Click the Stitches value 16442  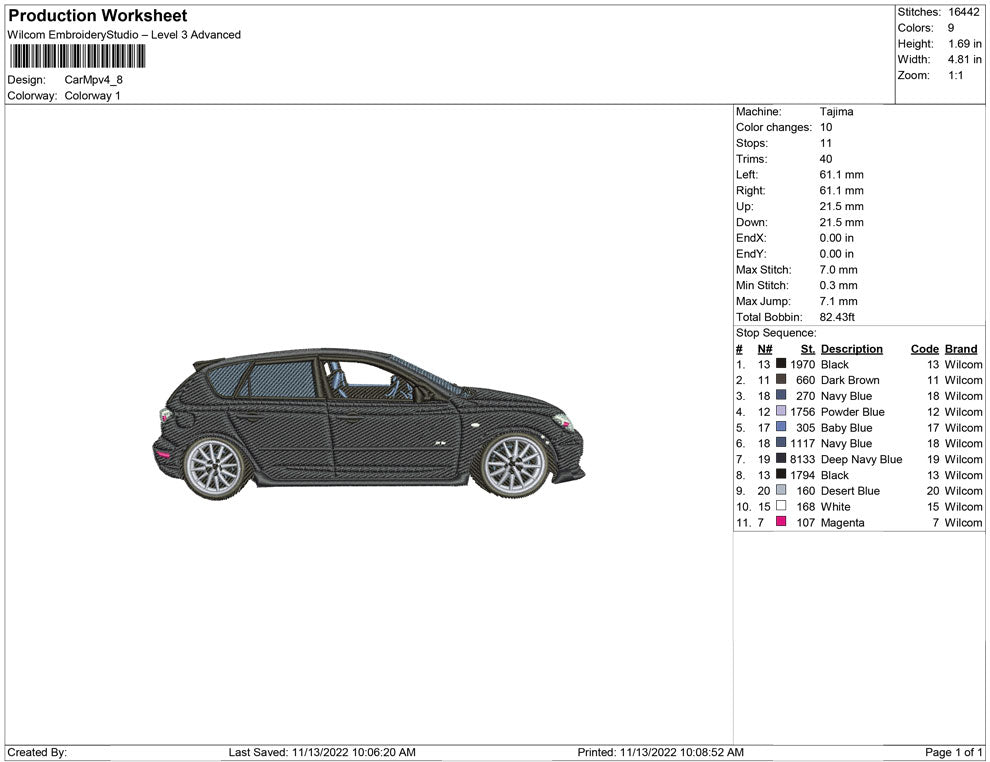click(x=964, y=12)
